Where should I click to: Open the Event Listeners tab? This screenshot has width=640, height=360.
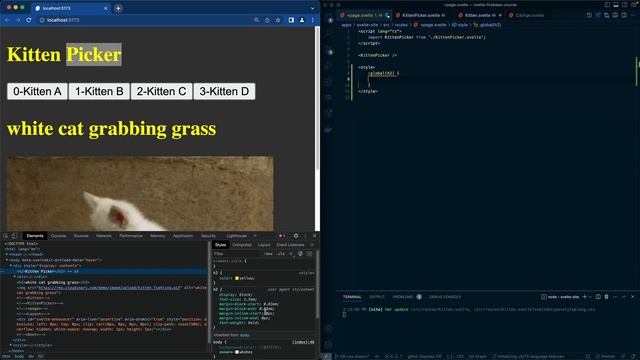point(290,245)
